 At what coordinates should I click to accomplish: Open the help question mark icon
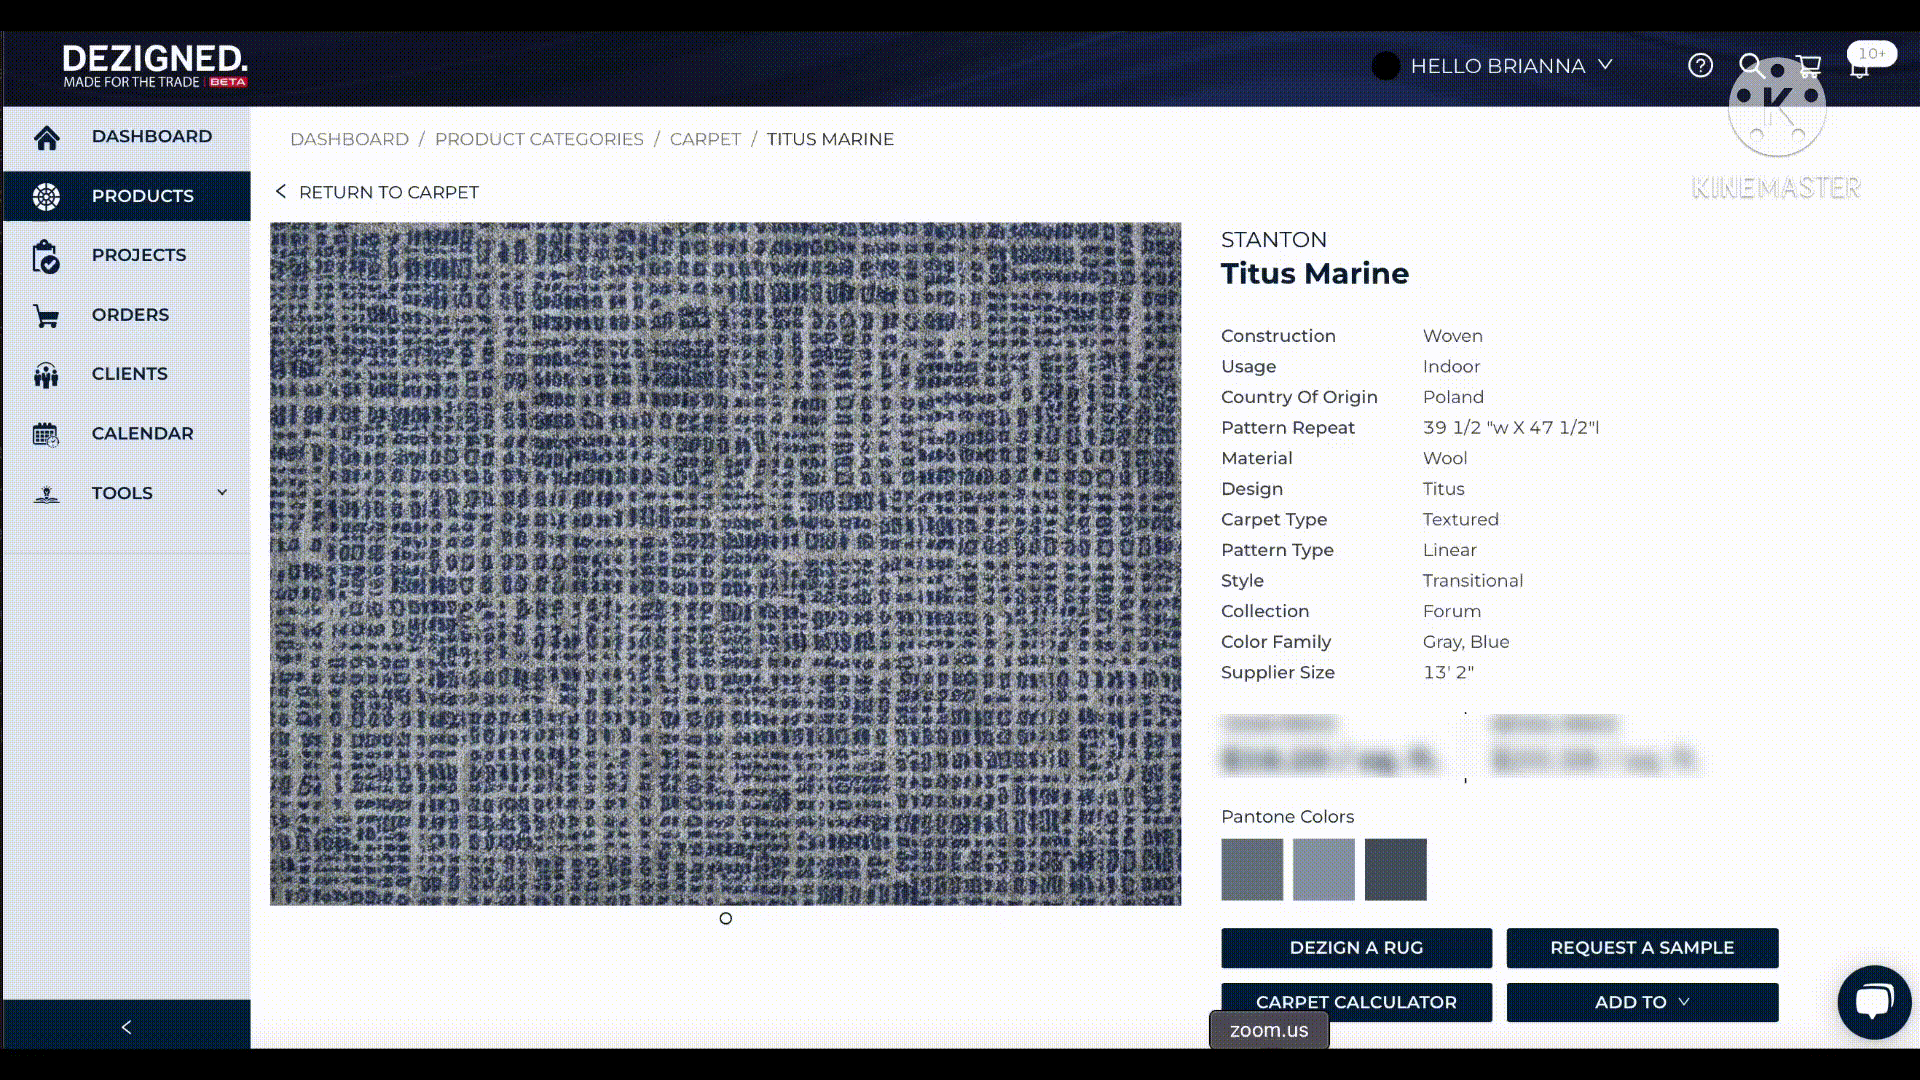pos(1700,66)
